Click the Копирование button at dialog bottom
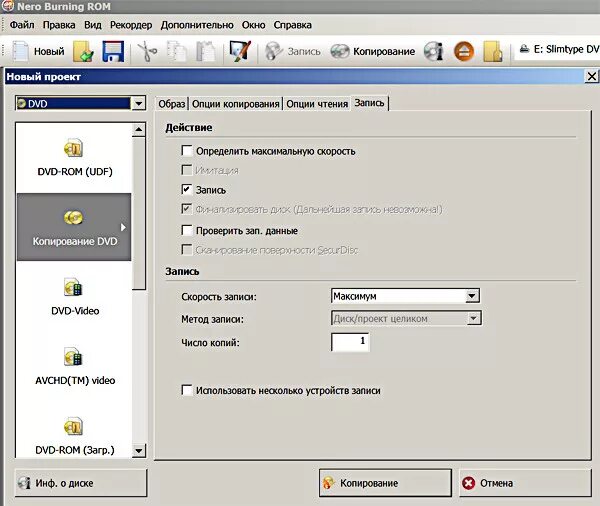Screen dimensions: 600x506 [x=385, y=483]
